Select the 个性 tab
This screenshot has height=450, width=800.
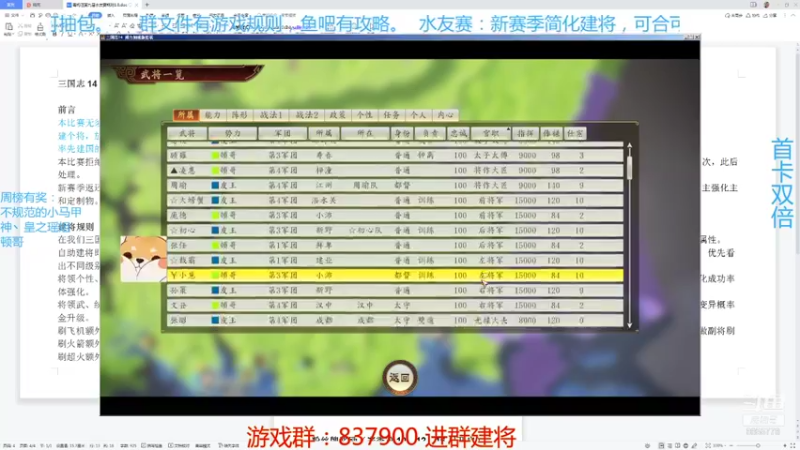click(364, 115)
